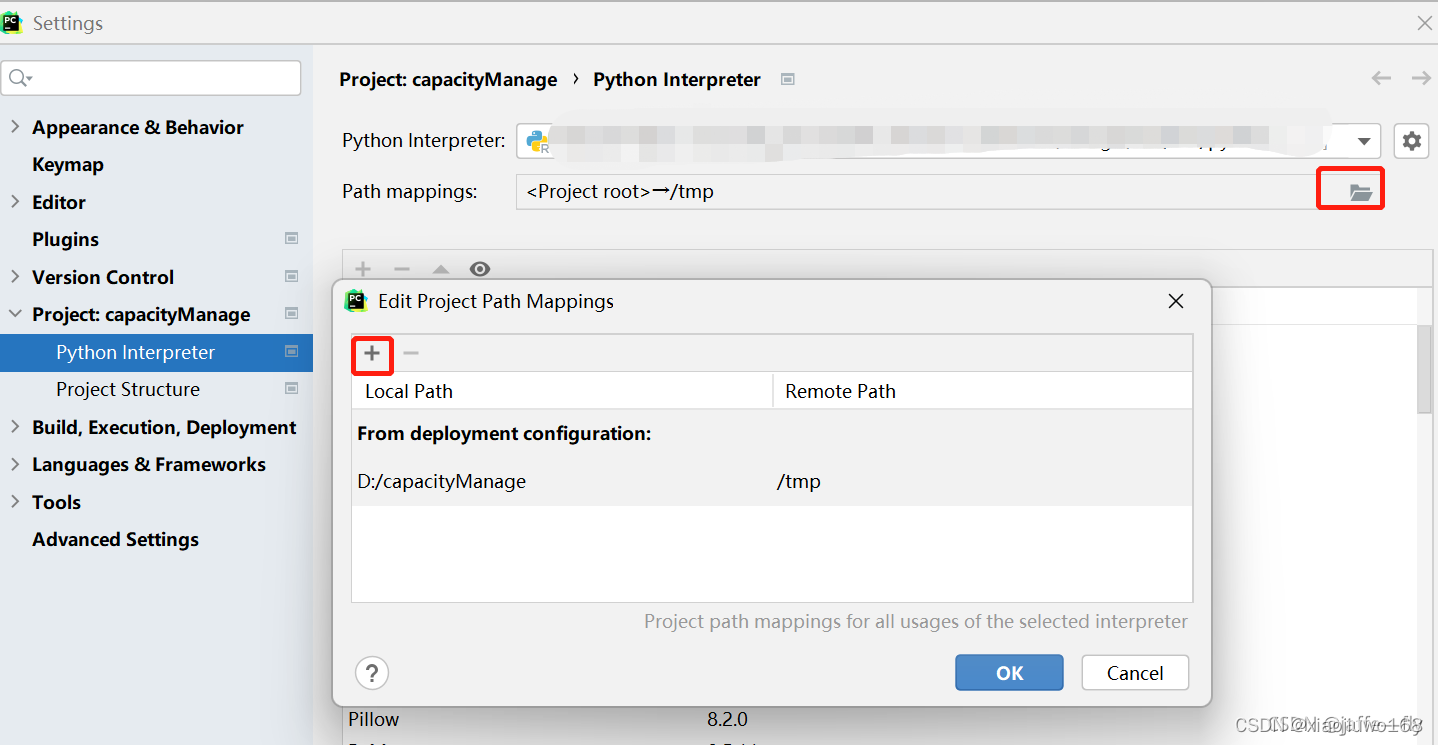Click project icon next to Version Control
This screenshot has height=745, width=1438.
coord(292,277)
